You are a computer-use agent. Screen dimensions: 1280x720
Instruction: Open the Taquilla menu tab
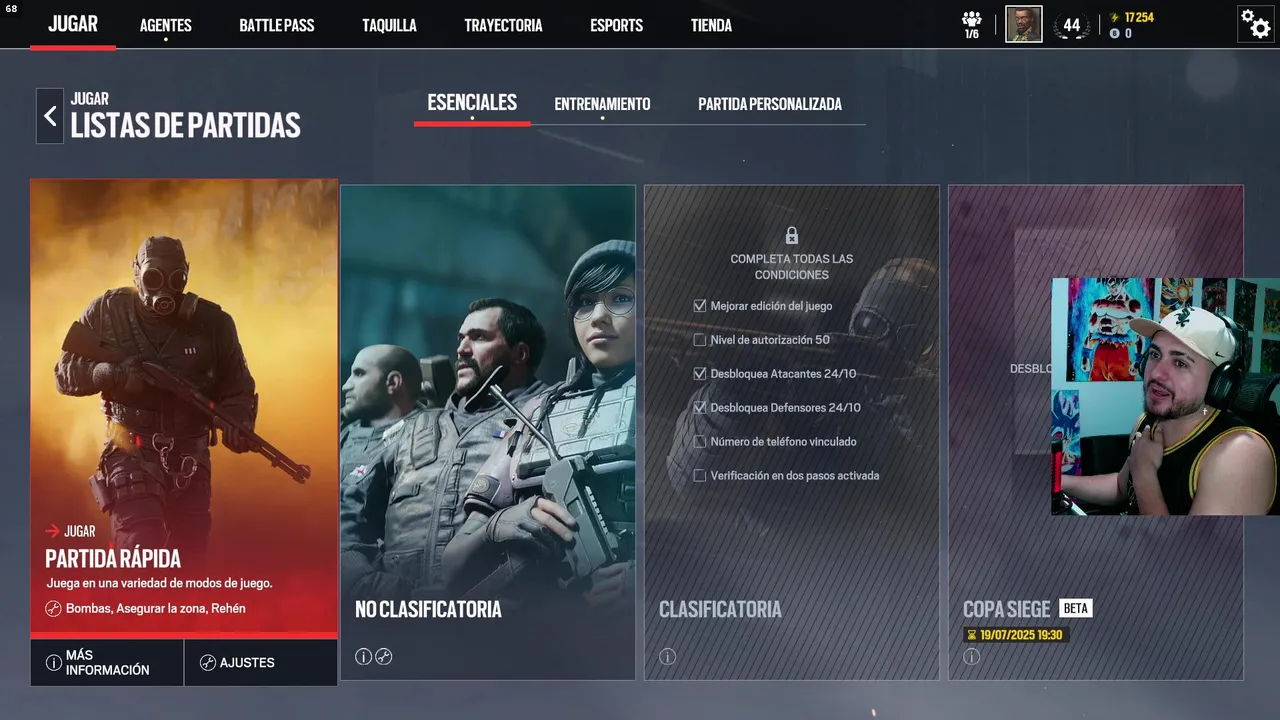click(x=389, y=26)
